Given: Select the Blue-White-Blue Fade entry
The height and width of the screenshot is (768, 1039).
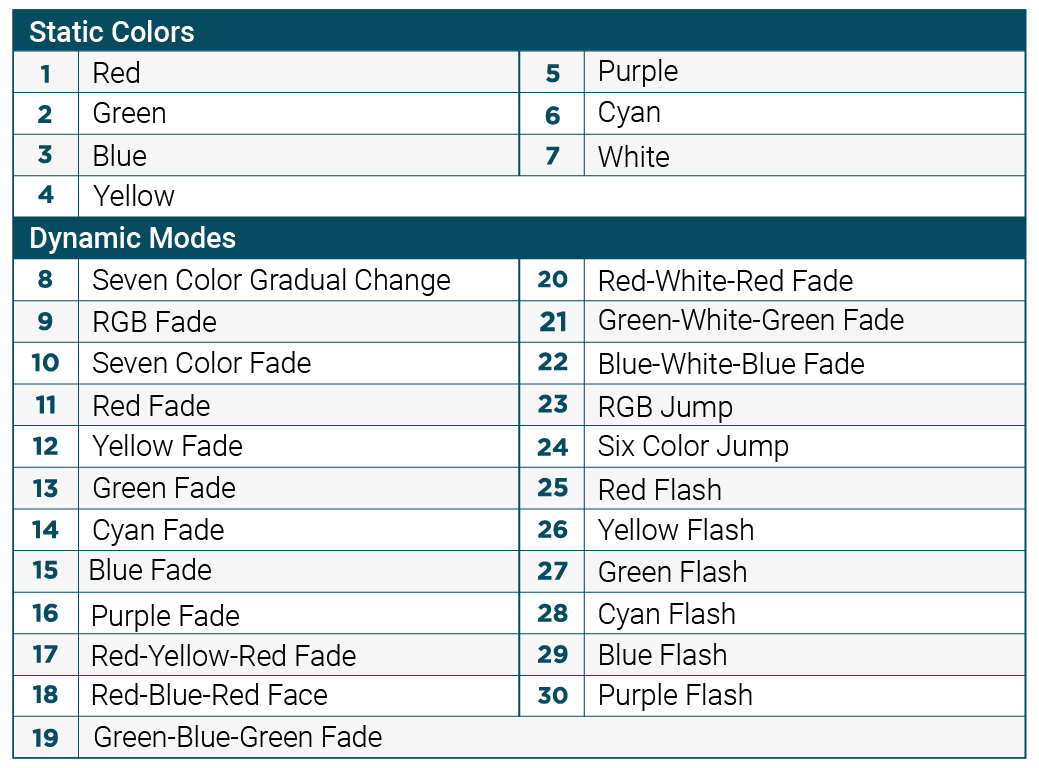Looking at the screenshot, I should pos(731,364).
